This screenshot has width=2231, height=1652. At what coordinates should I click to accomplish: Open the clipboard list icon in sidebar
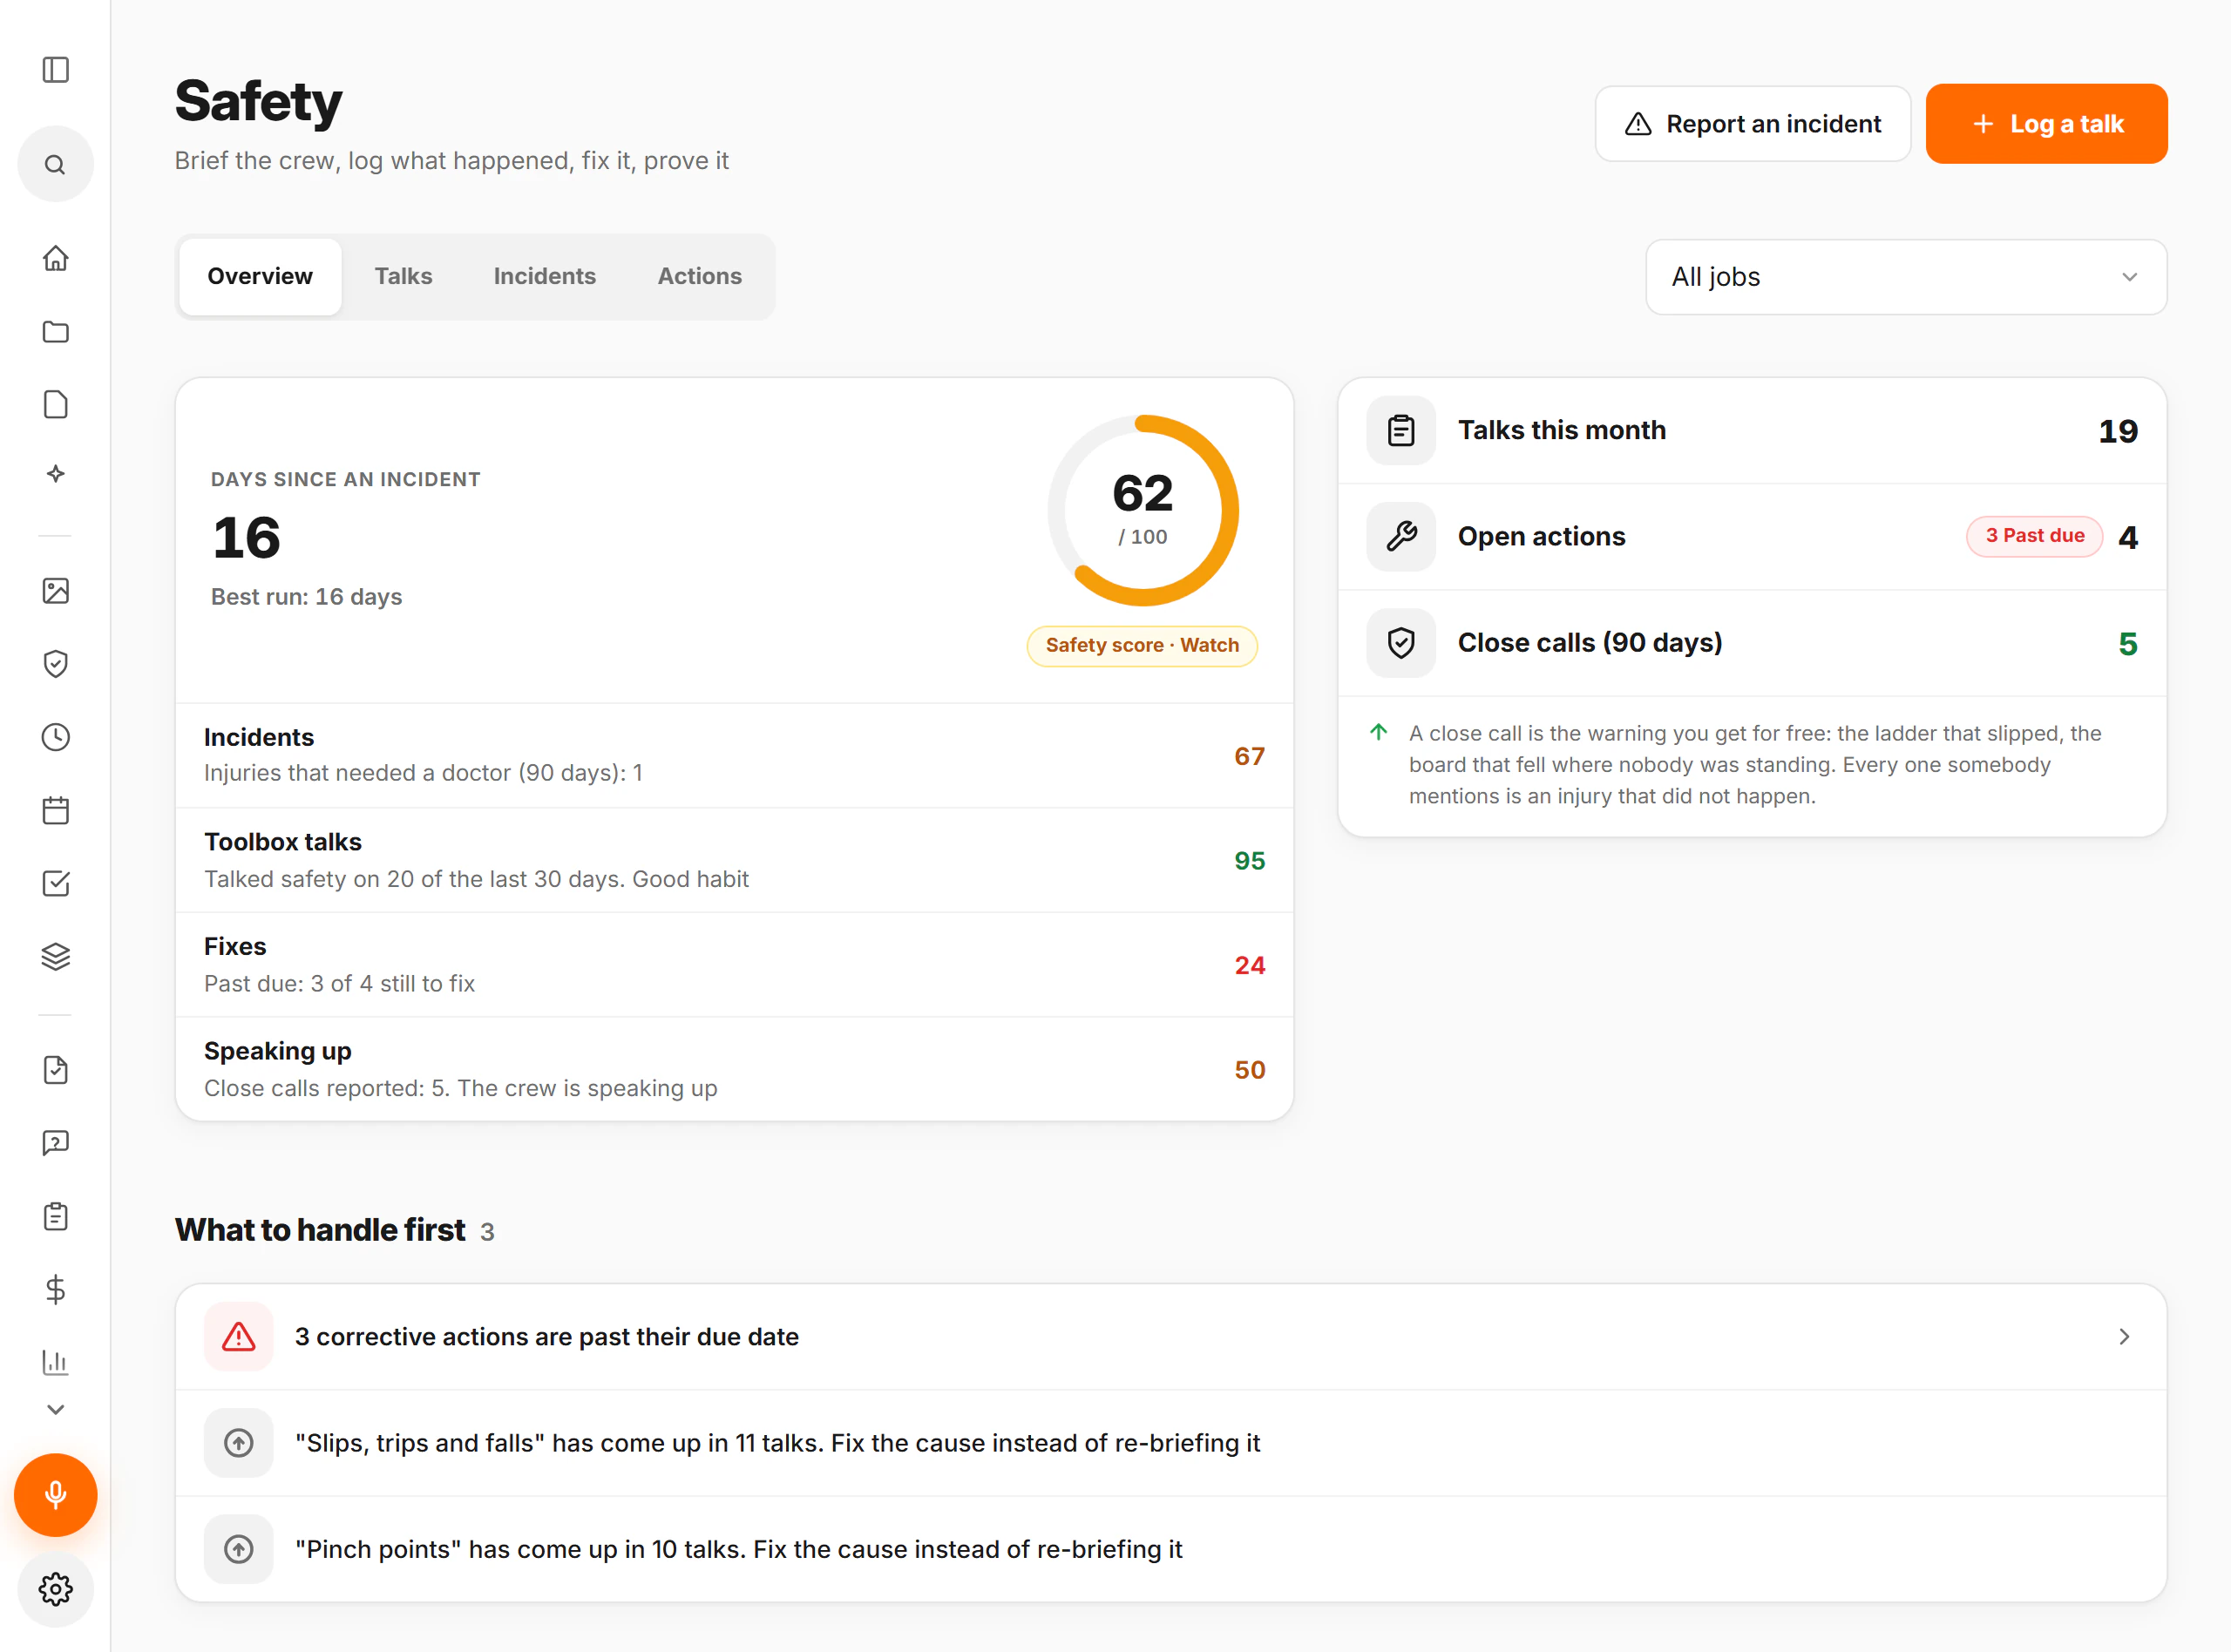pyautogui.click(x=56, y=1217)
